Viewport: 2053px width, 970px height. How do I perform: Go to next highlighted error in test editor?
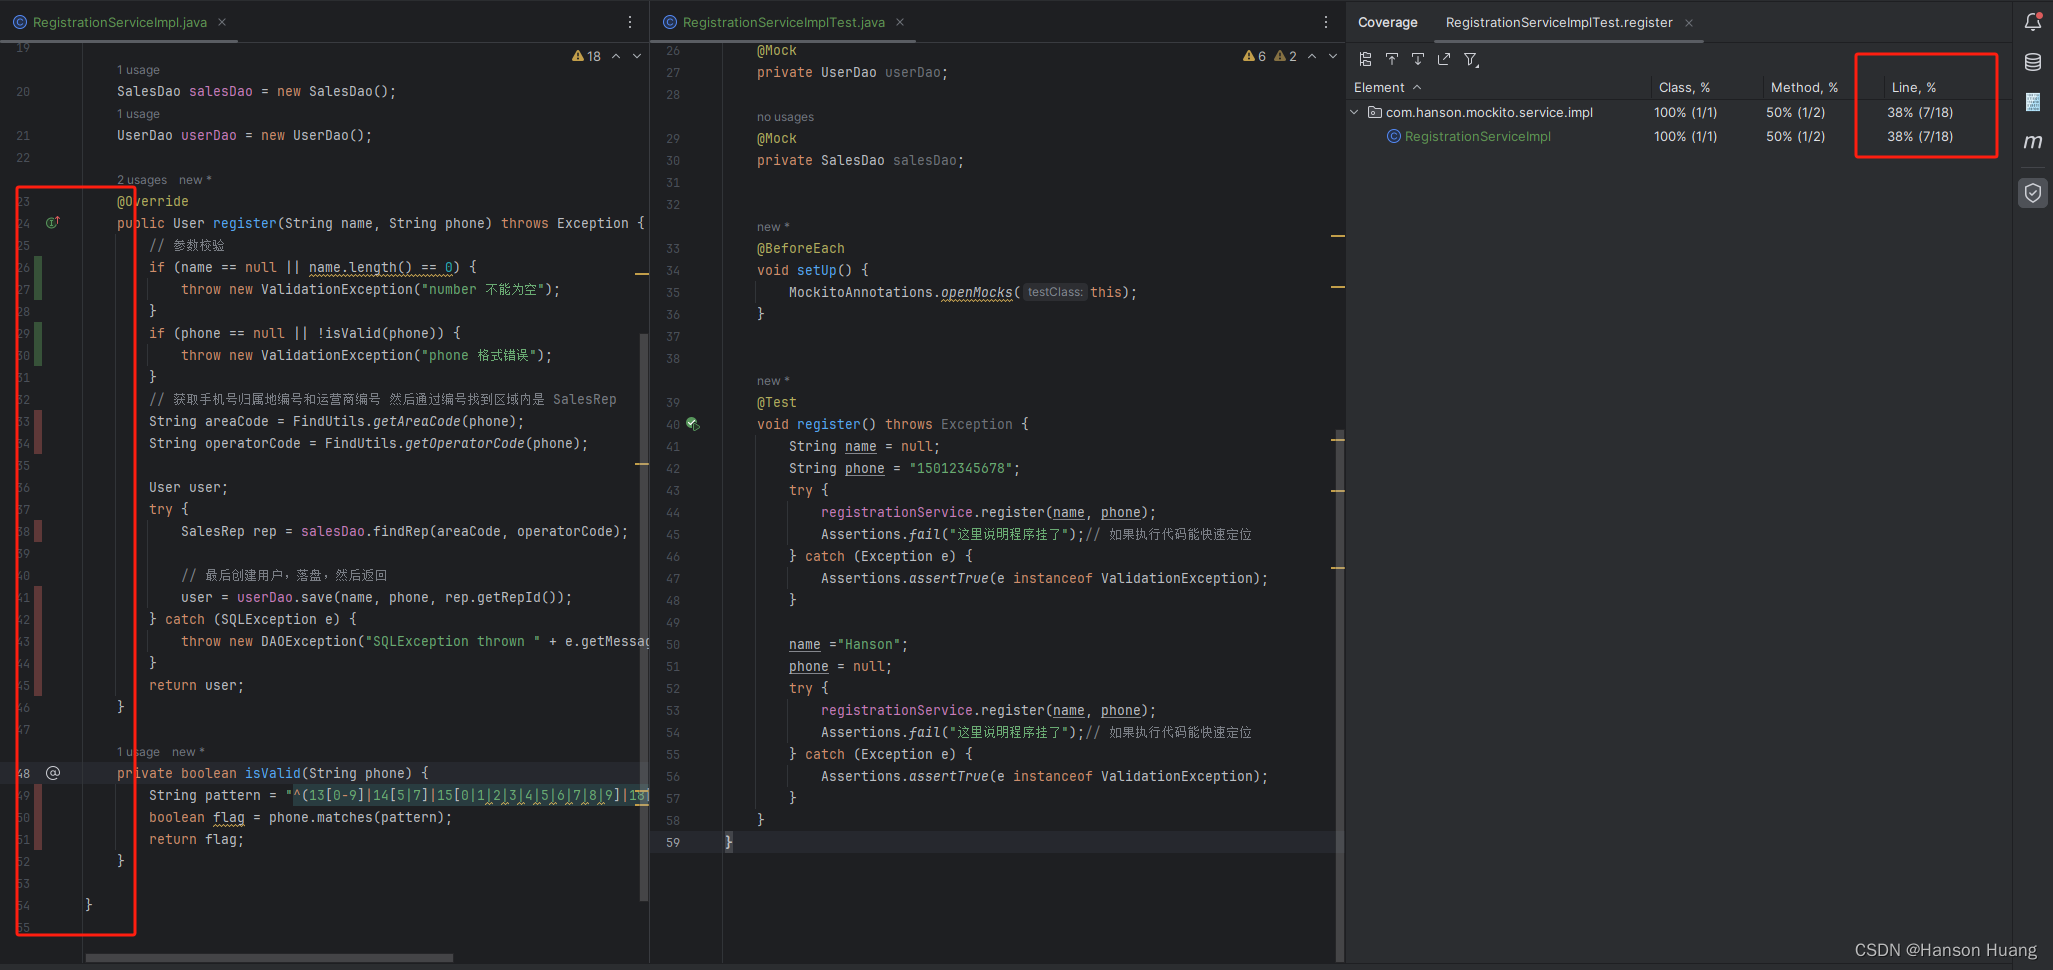[x=1333, y=56]
